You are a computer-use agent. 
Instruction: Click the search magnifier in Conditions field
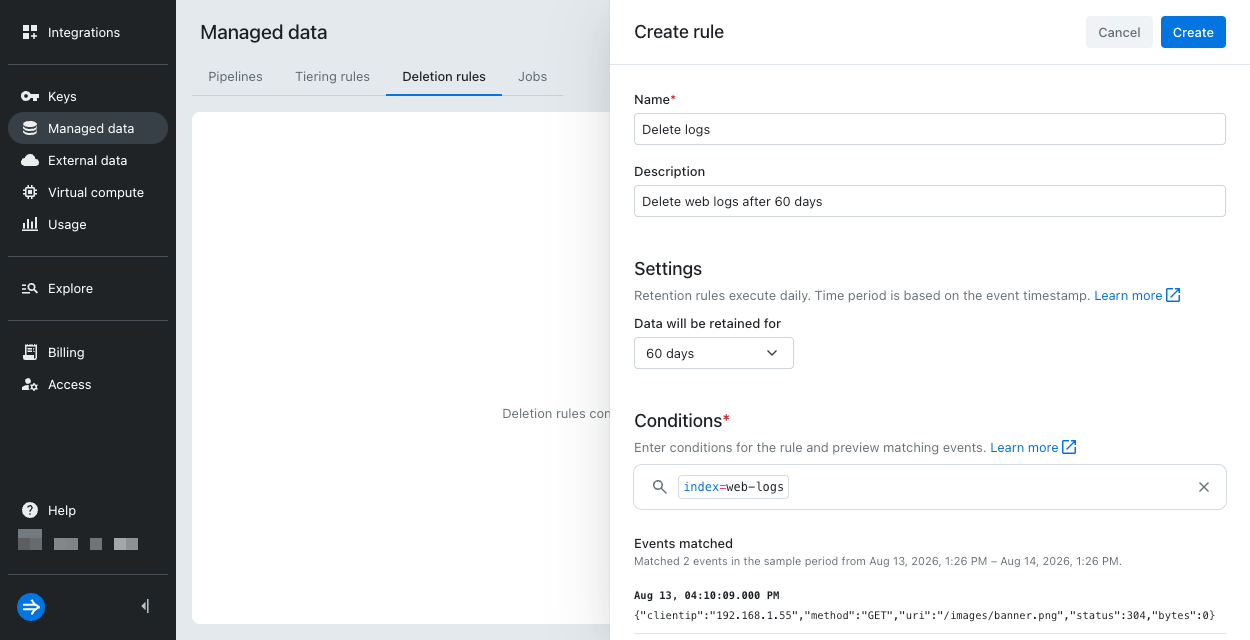click(659, 487)
